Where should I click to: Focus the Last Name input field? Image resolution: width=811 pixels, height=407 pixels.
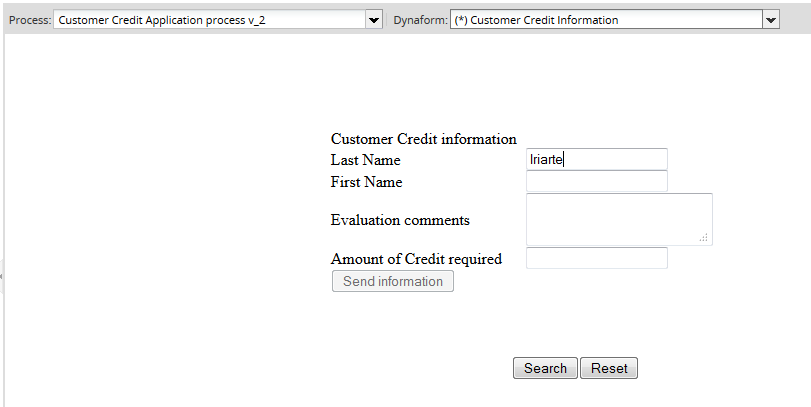coord(596,159)
